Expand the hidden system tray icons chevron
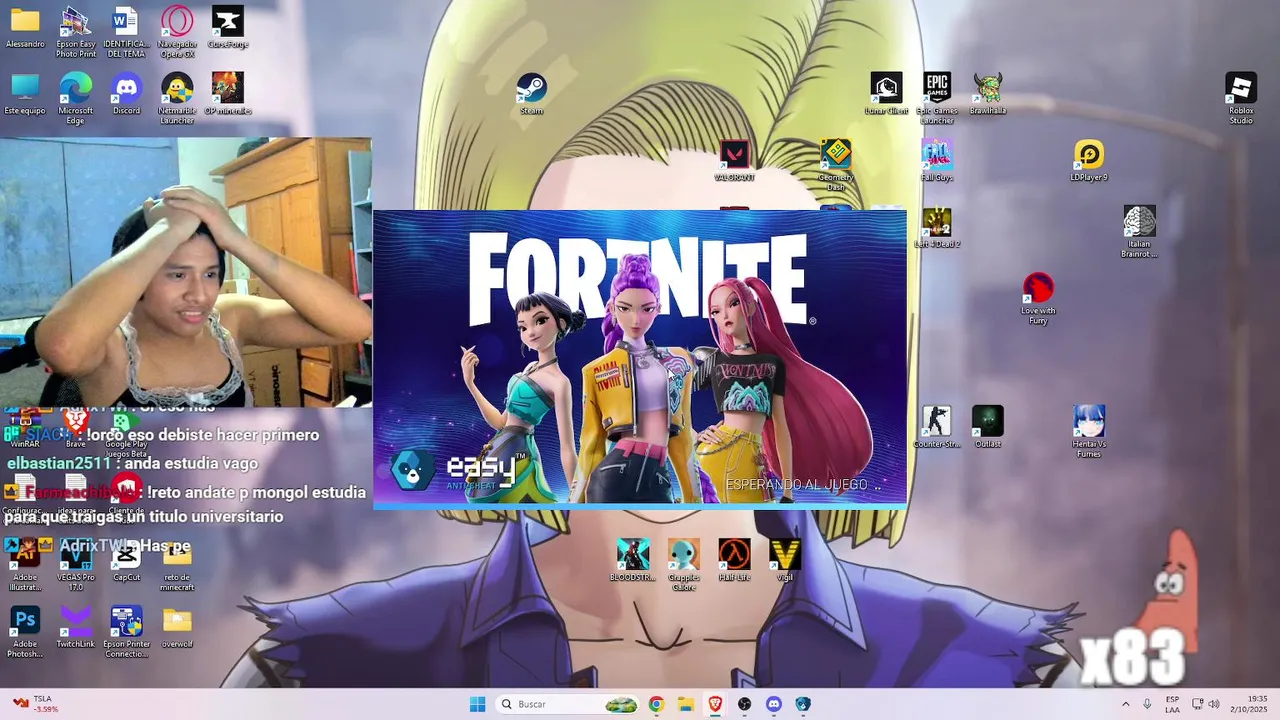Viewport: 1280px width, 720px height. tap(1125, 704)
